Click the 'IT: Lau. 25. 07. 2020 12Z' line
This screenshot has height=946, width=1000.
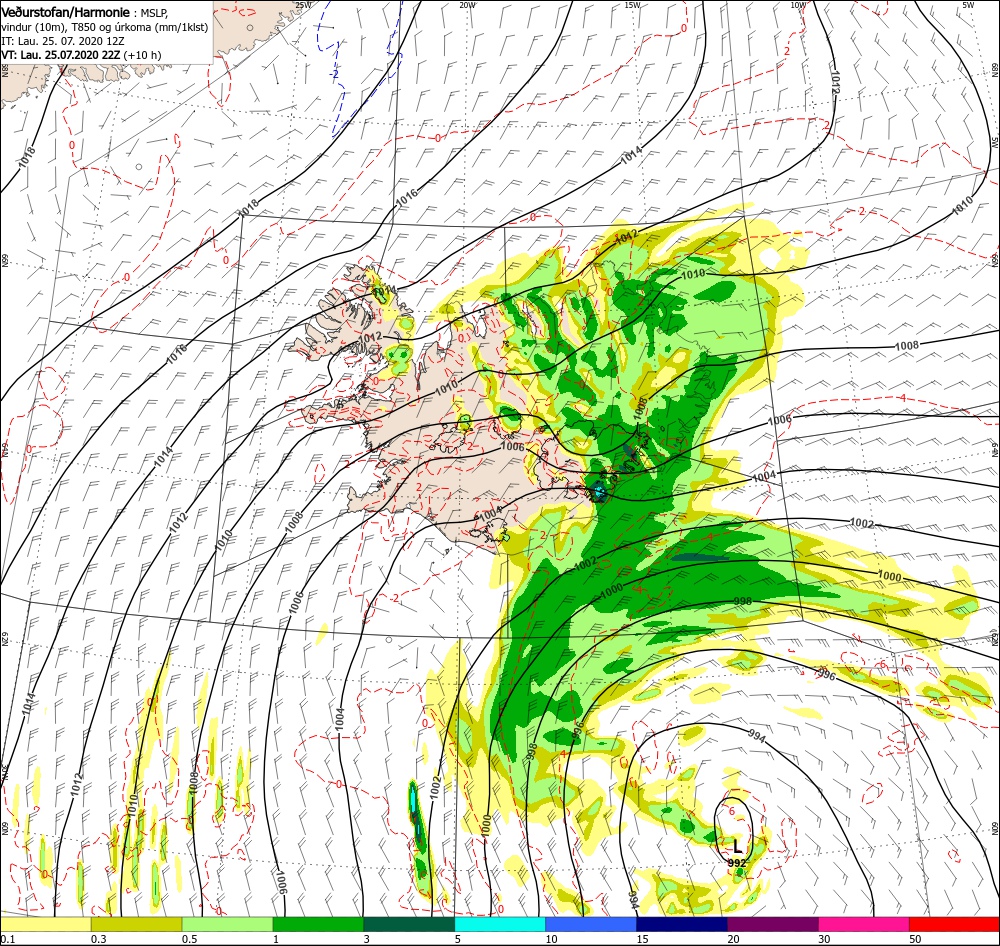[62, 41]
